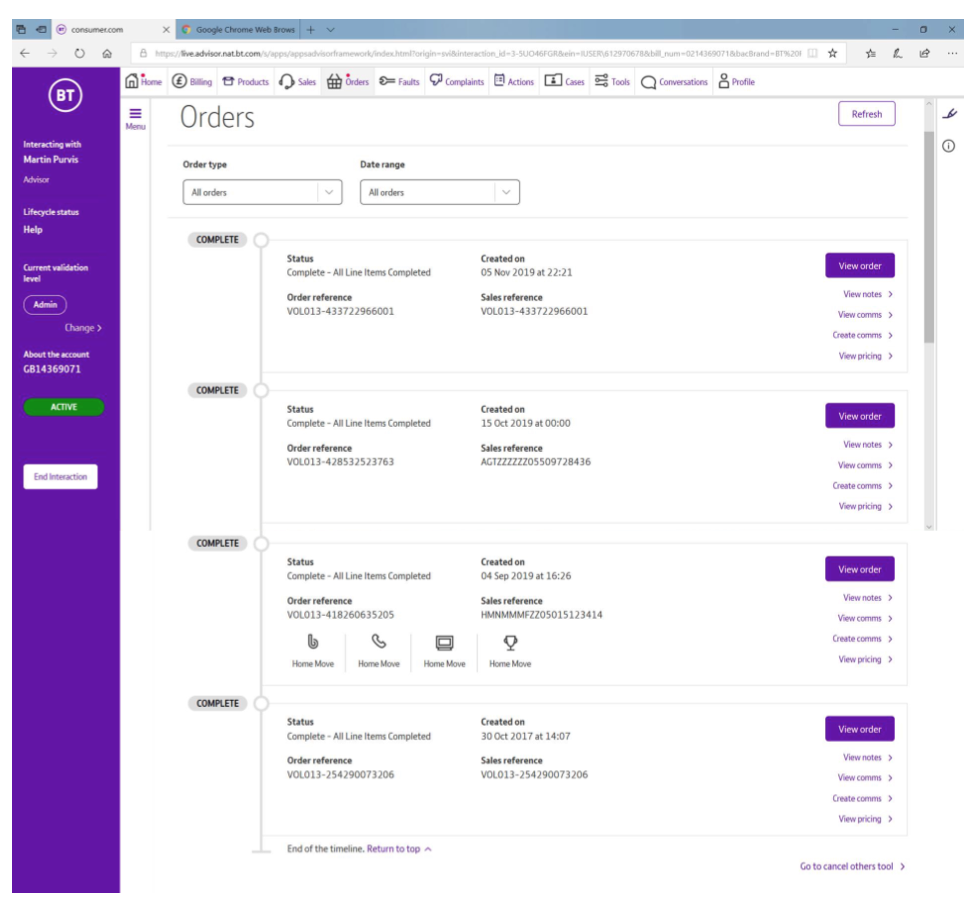Screen dimensions: 978x920
Task: Click the ACTIVE account status badge
Action: pyautogui.click(x=64, y=407)
